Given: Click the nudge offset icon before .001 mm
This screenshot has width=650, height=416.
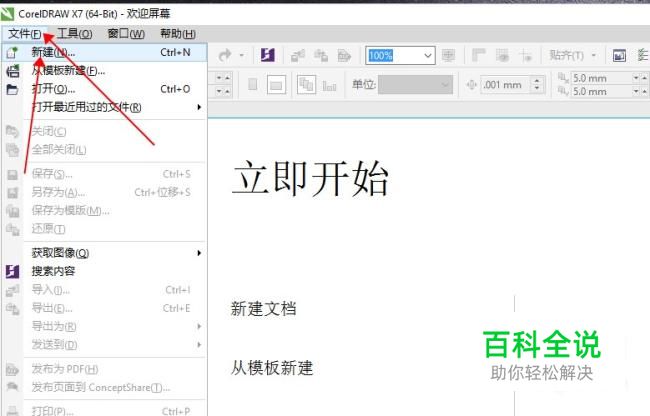Looking at the screenshot, I should point(471,85).
